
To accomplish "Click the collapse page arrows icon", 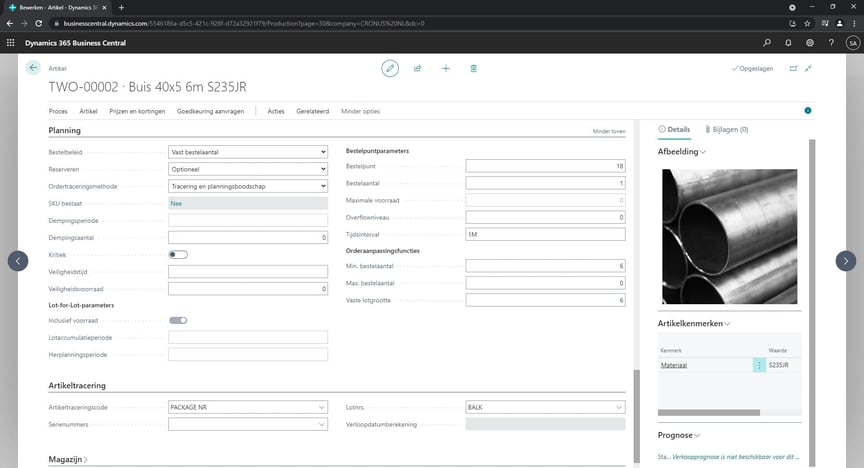I will (808, 68).
